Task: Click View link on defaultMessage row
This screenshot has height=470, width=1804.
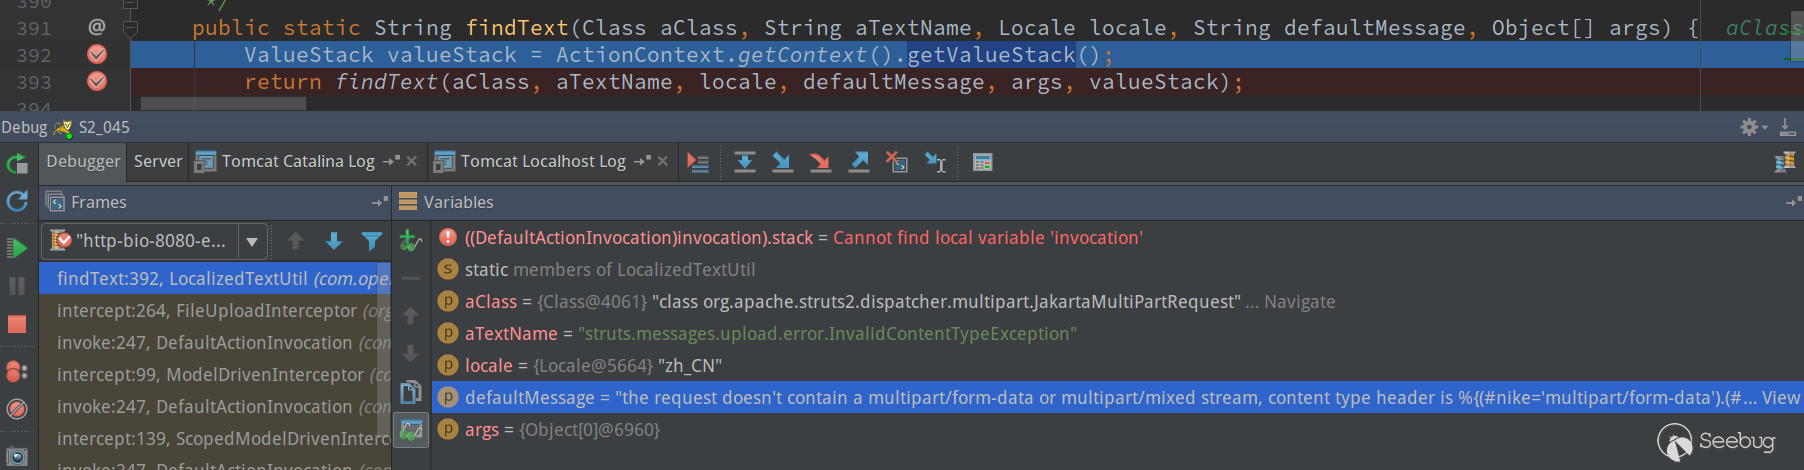Action: 1780,398
